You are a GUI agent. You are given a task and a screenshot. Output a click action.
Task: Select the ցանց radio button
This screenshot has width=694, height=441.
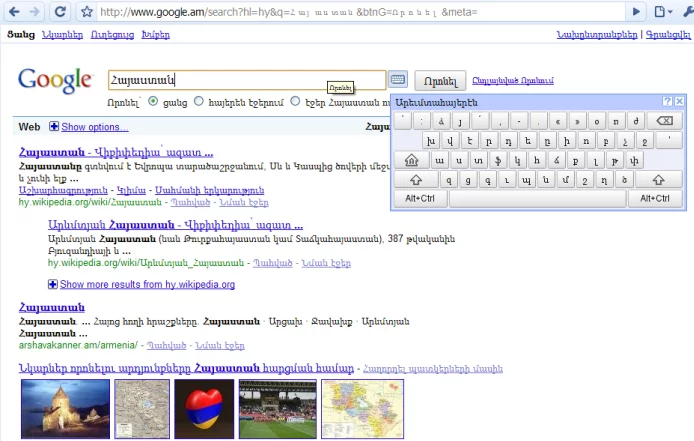click(x=153, y=101)
